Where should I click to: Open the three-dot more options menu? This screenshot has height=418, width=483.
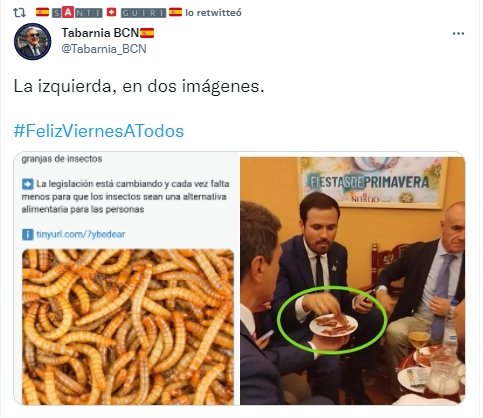(458, 33)
